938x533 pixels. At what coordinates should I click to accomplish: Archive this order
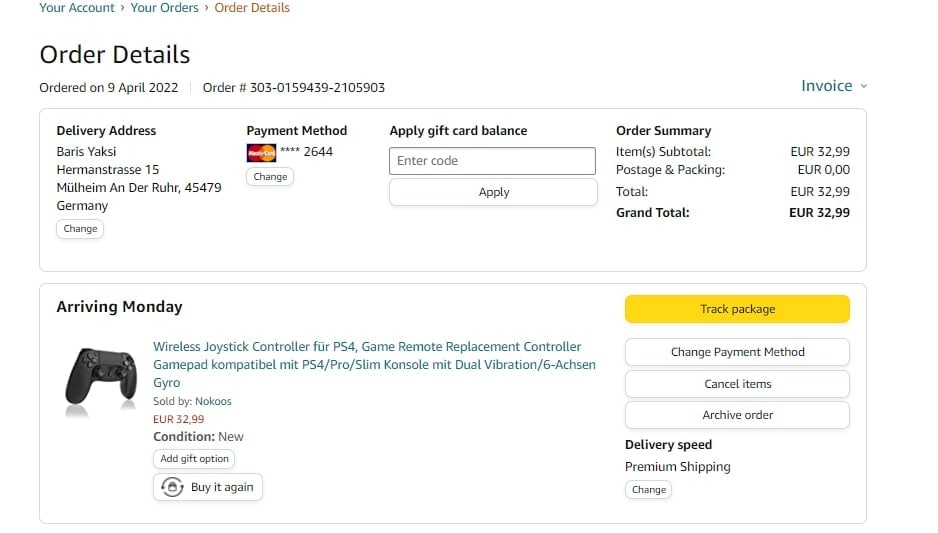[737, 415]
